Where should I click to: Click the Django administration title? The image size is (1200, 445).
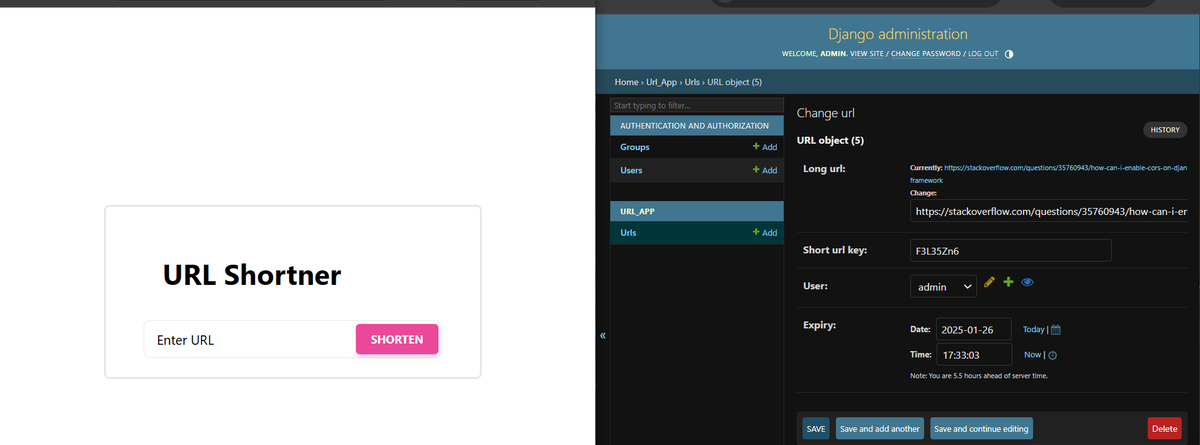pos(898,34)
